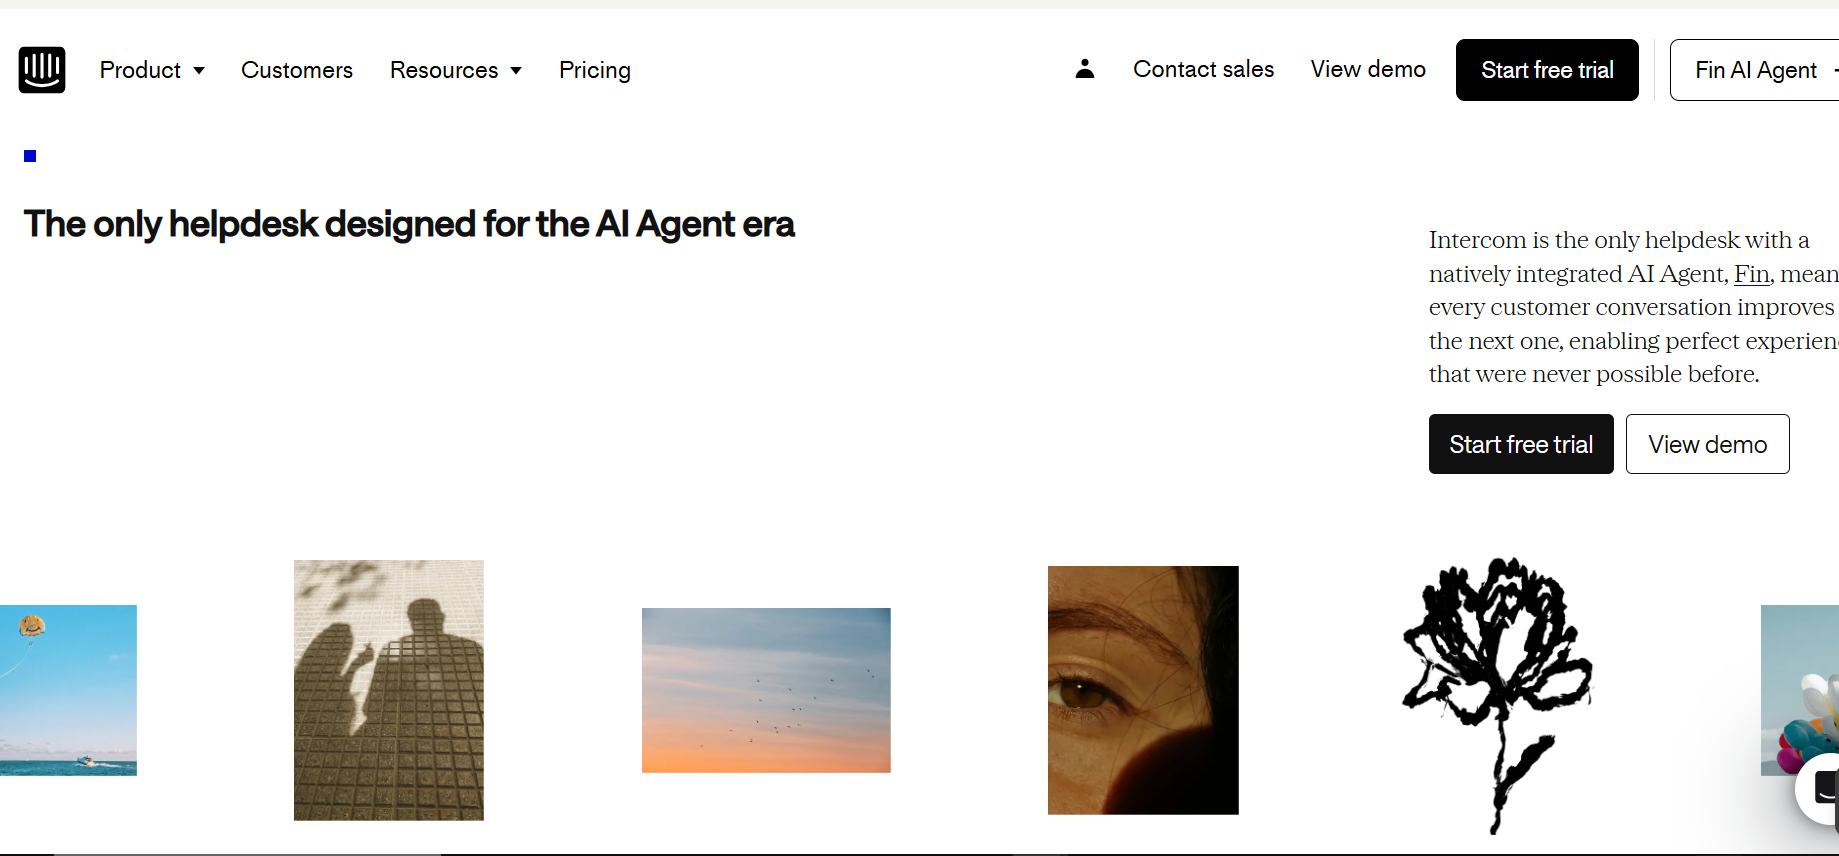The width and height of the screenshot is (1839, 856).
Task: Open the shadow silhouettes photo
Action: pyautogui.click(x=389, y=690)
